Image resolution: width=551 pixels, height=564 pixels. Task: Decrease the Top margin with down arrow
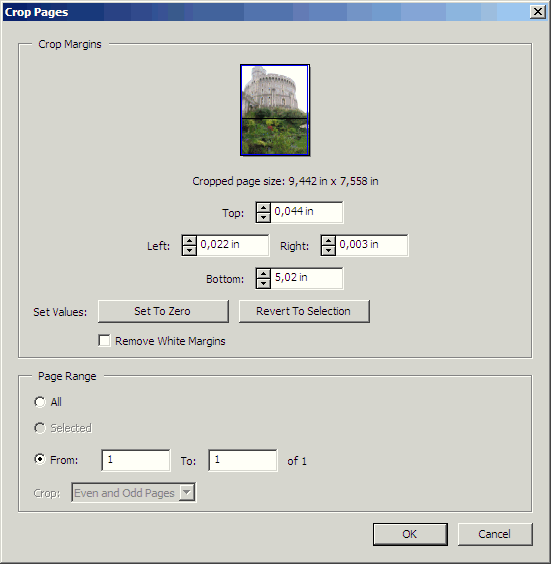(263, 217)
